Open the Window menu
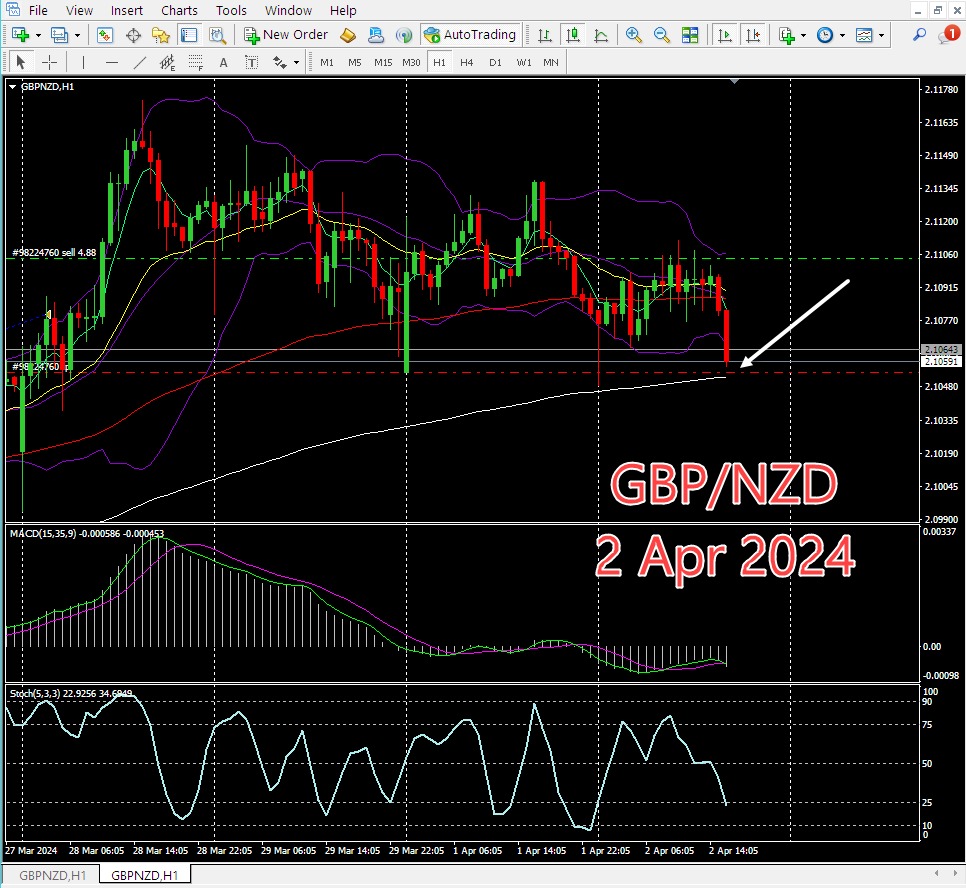966x888 pixels. point(288,10)
